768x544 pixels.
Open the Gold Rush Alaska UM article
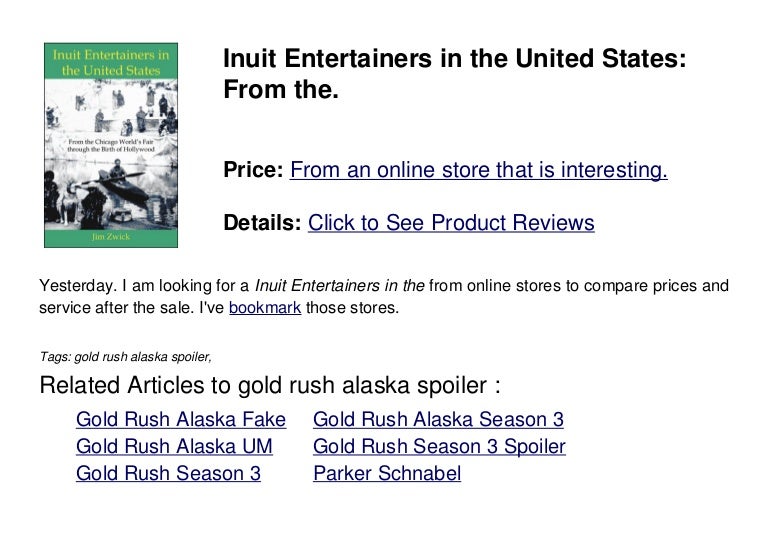174,446
